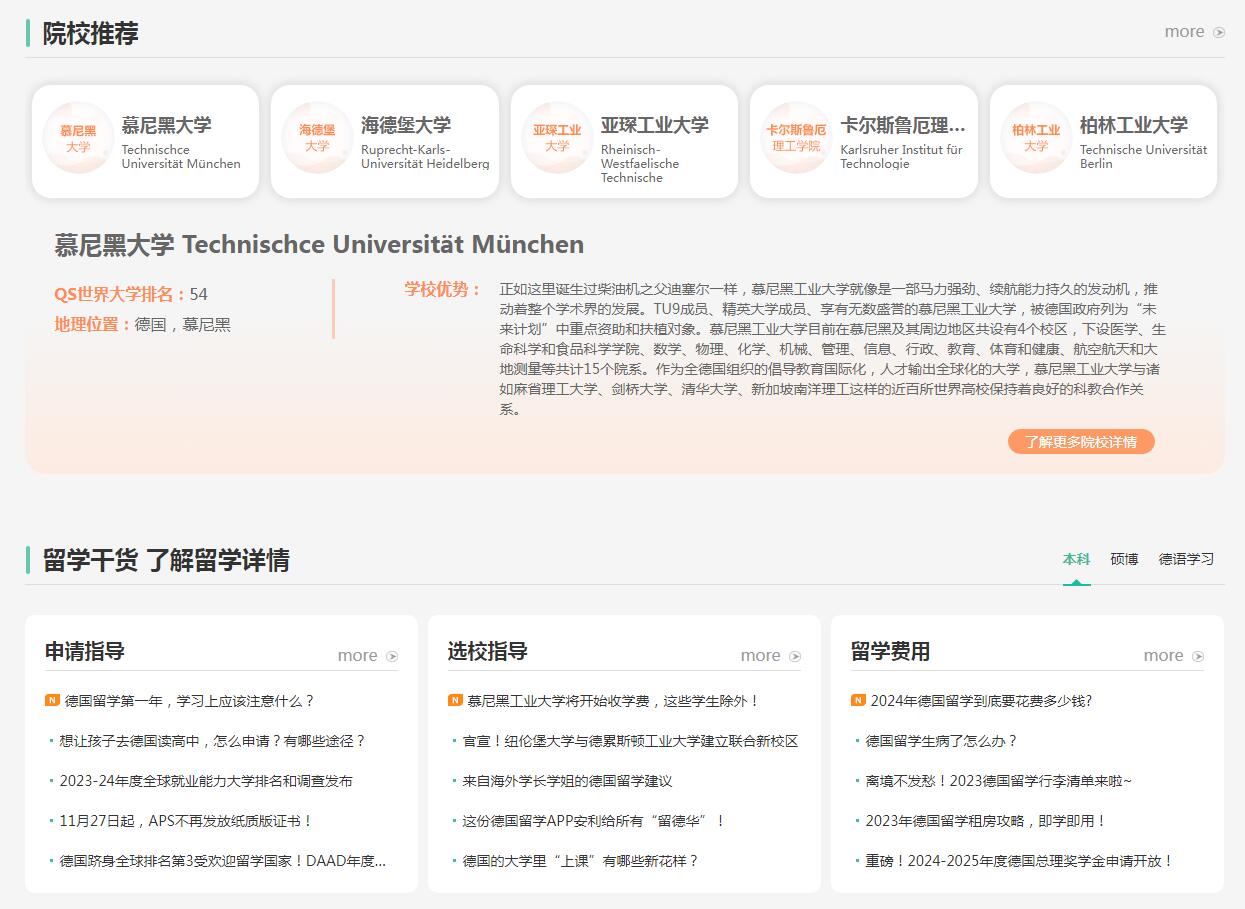
Task: Select the 柏林工业大学 round logo
Action: 1036,138
